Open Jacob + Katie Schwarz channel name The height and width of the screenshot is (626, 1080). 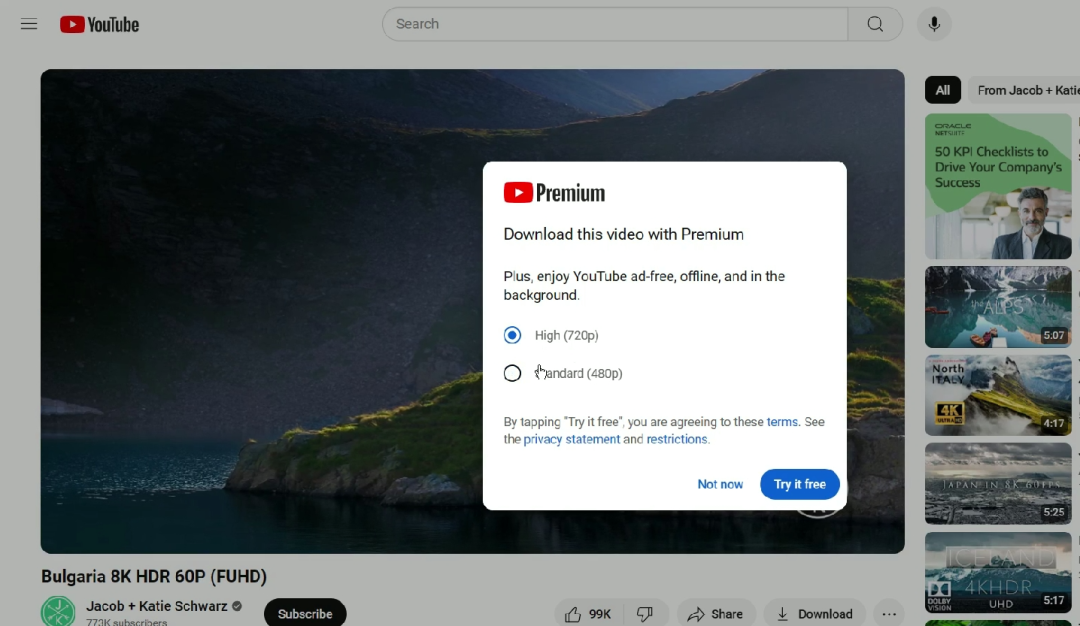click(x=156, y=606)
